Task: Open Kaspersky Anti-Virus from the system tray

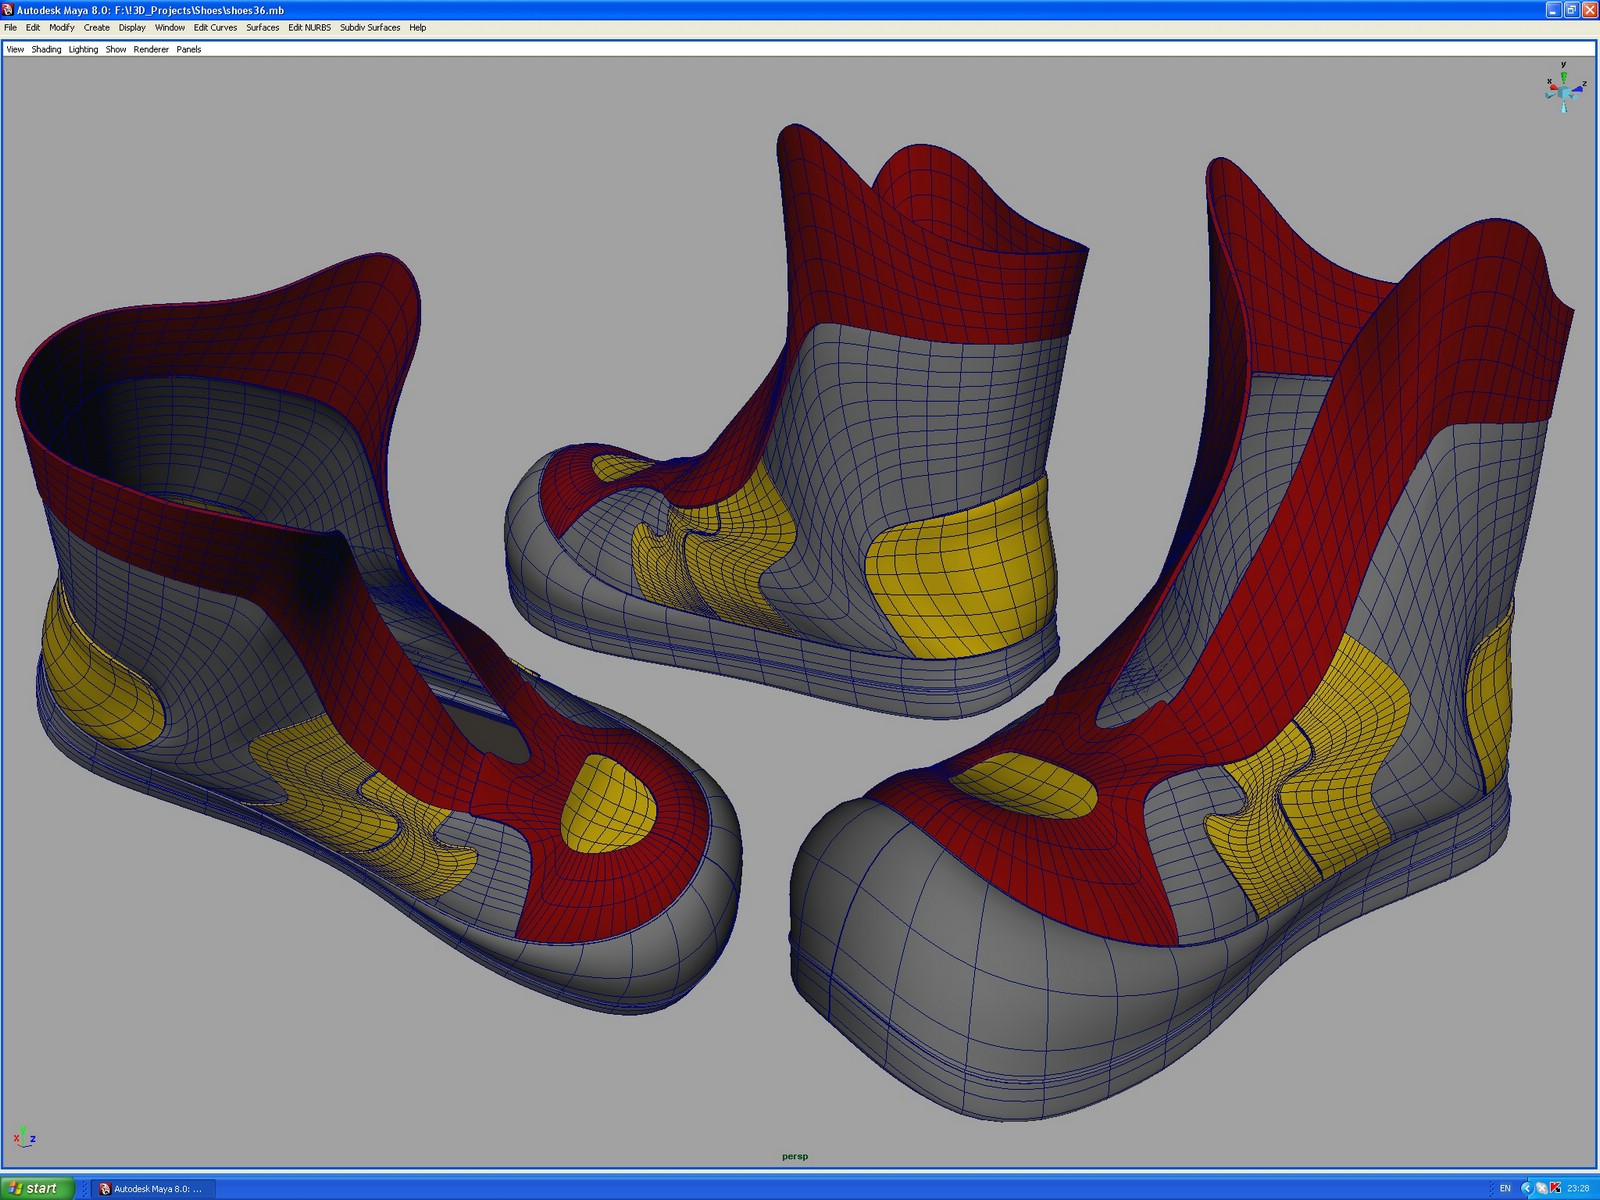Action: pyautogui.click(x=1555, y=1189)
